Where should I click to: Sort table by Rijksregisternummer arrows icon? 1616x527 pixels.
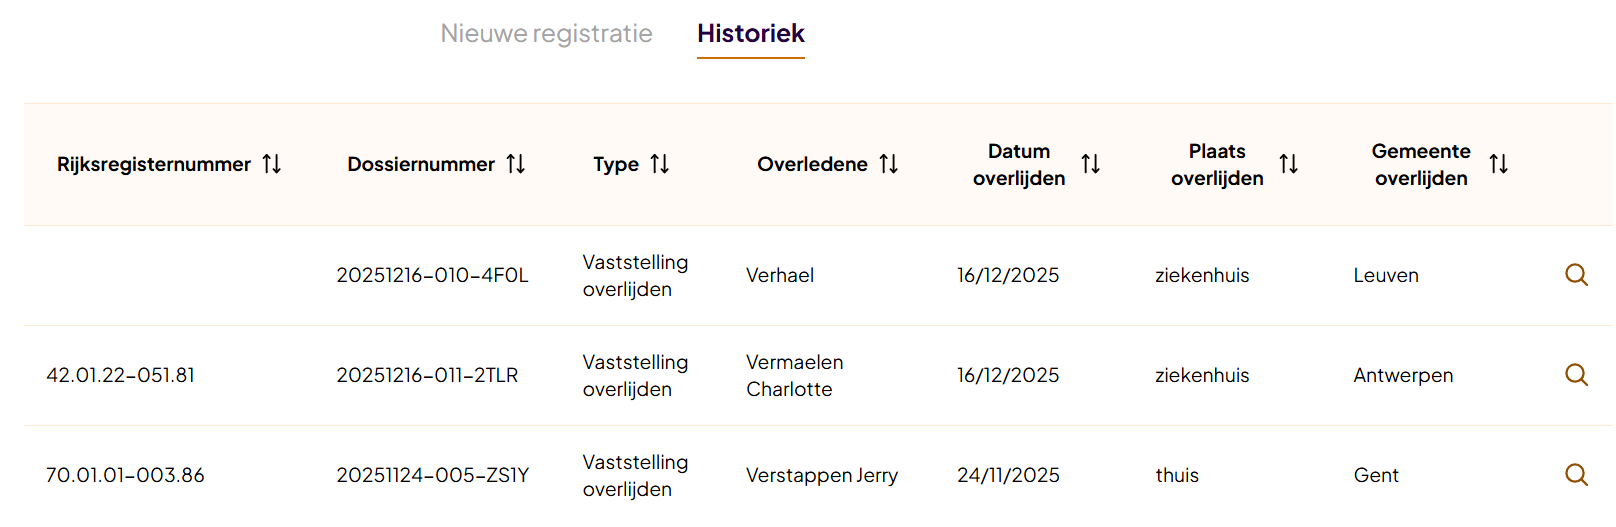click(272, 164)
